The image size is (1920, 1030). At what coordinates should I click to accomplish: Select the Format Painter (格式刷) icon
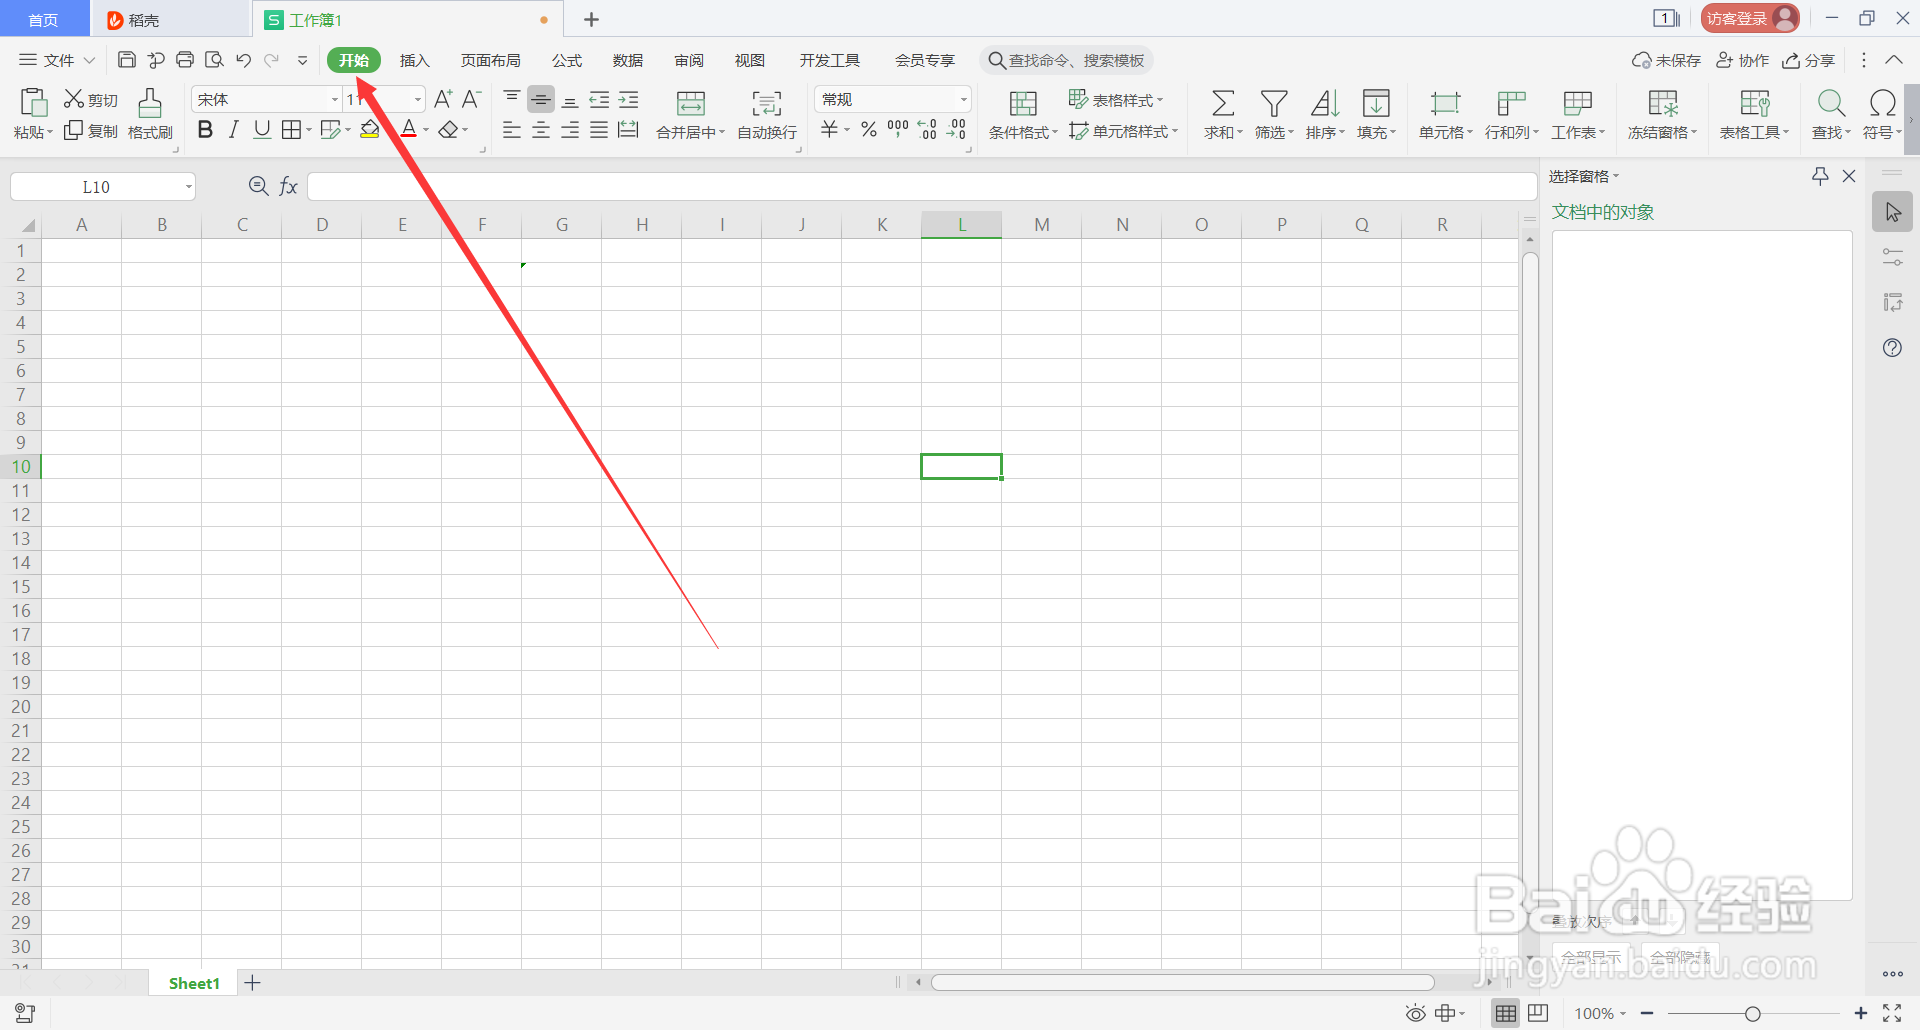point(150,113)
